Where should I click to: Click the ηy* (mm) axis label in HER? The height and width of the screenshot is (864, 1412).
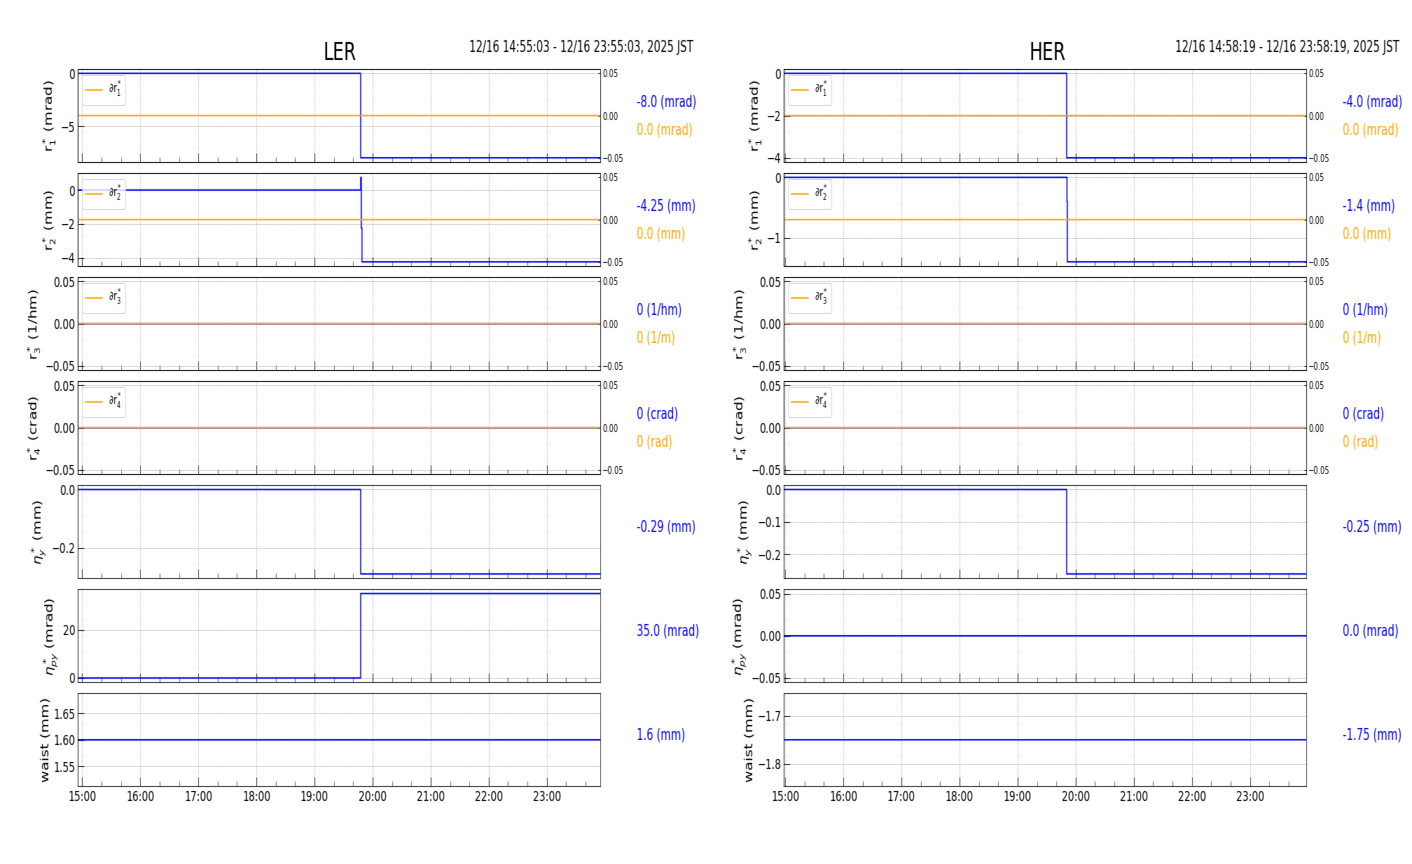743,532
